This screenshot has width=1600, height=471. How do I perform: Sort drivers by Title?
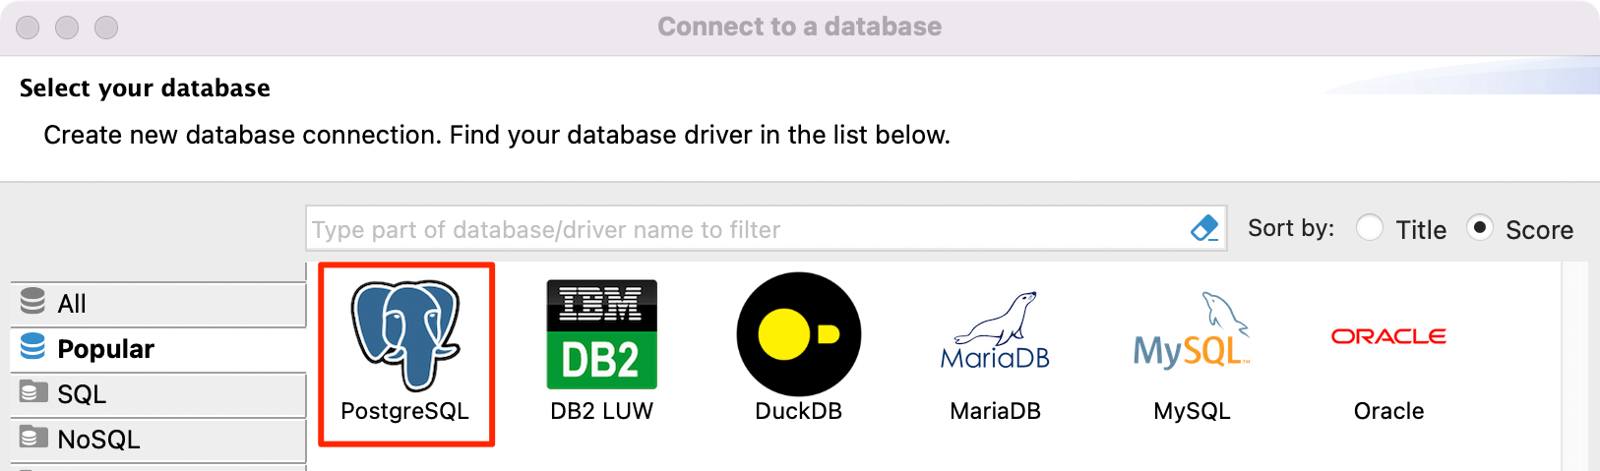(1370, 229)
